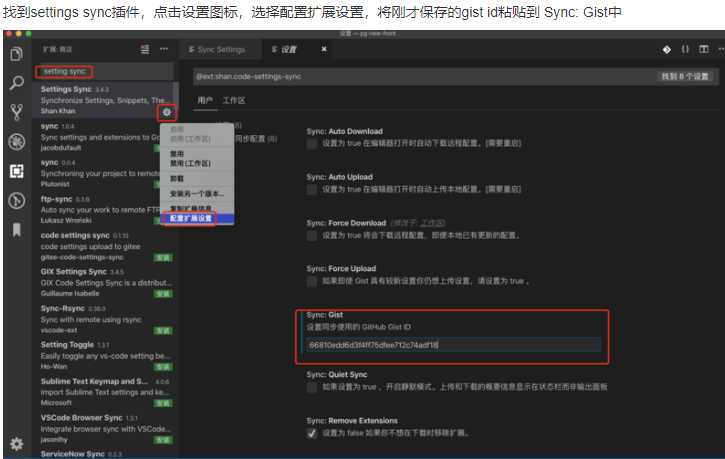Select the Settings Sync extension by Shan Khan
The width and height of the screenshot is (725, 459).
[x=104, y=100]
